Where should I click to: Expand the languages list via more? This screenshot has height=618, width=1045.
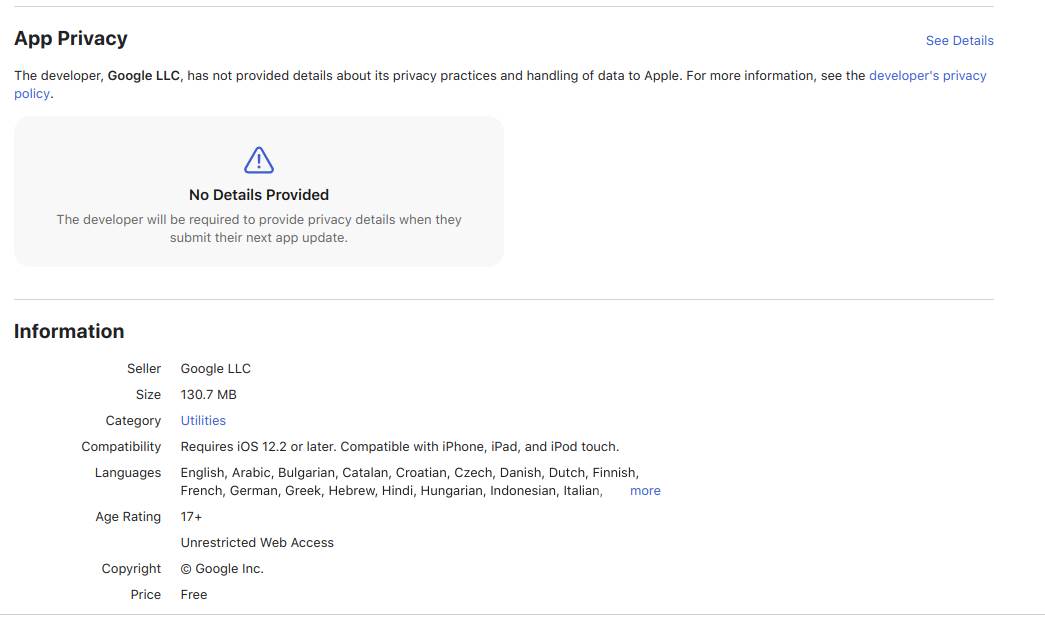click(x=645, y=490)
